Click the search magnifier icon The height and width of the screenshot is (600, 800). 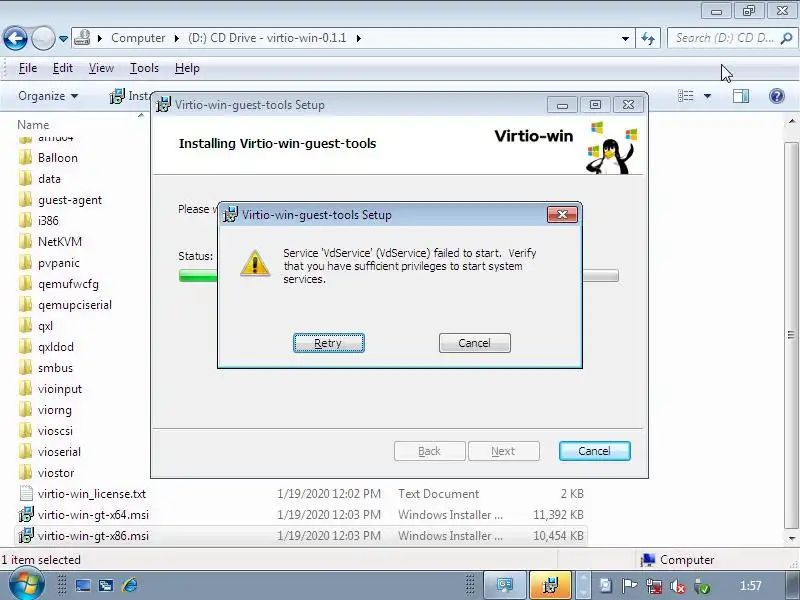tap(787, 38)
